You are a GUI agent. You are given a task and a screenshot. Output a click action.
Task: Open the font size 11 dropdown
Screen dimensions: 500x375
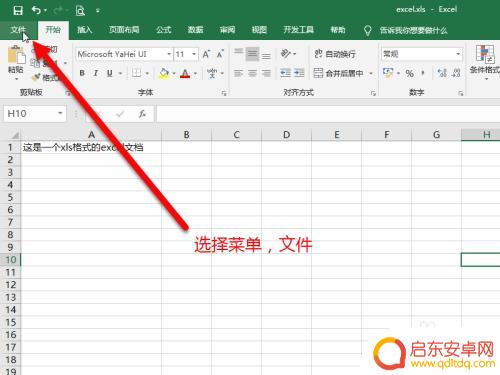pos(194,54)
